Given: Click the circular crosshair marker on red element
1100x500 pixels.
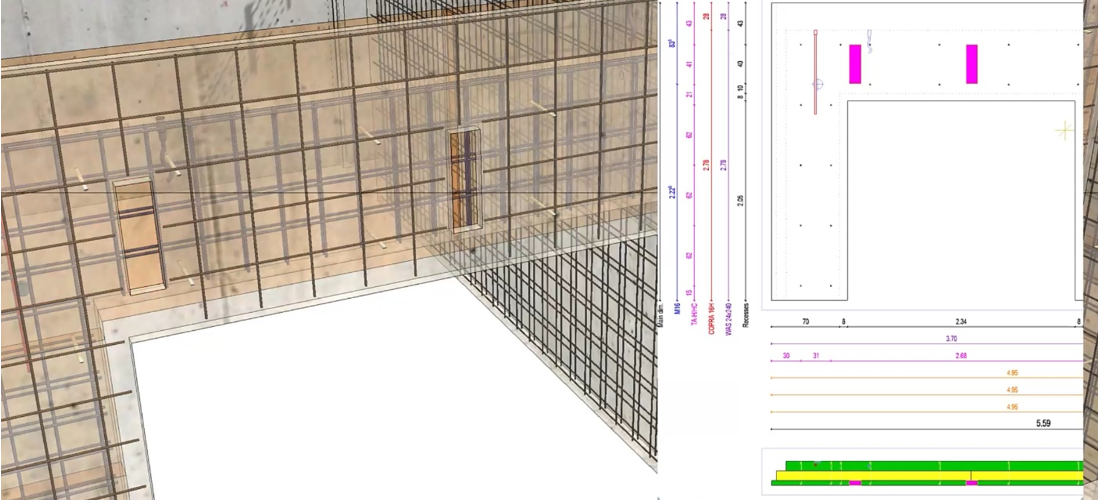Looking at the screenshot, I should [x=818, y=85].
